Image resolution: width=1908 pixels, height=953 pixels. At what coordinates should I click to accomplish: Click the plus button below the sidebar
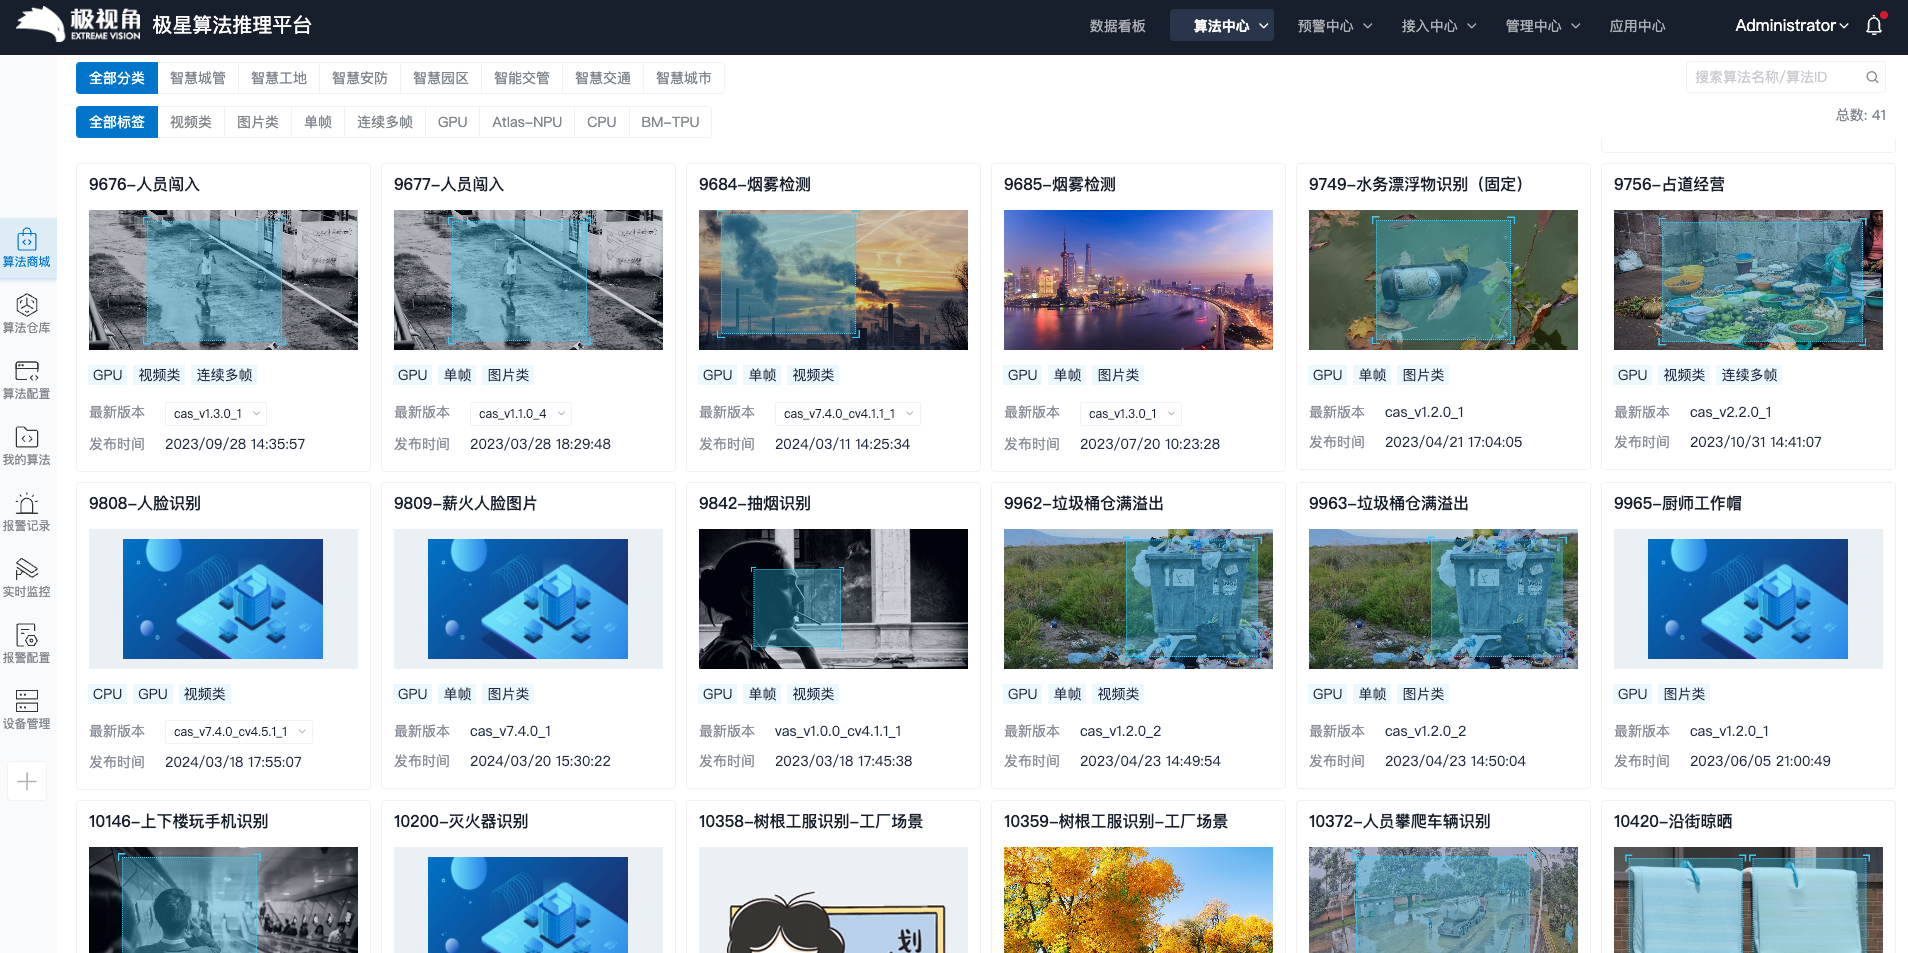click(27, 781)
